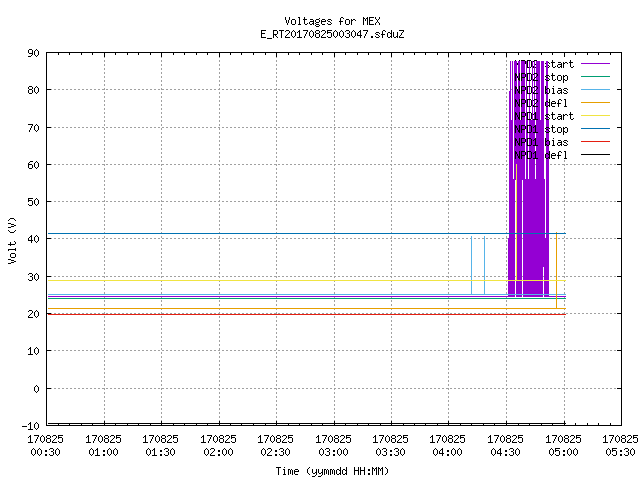This screenshot has height=480, width=640.
Task: Click the x-axis label 170825 04:00
Action: pos(448,446)
